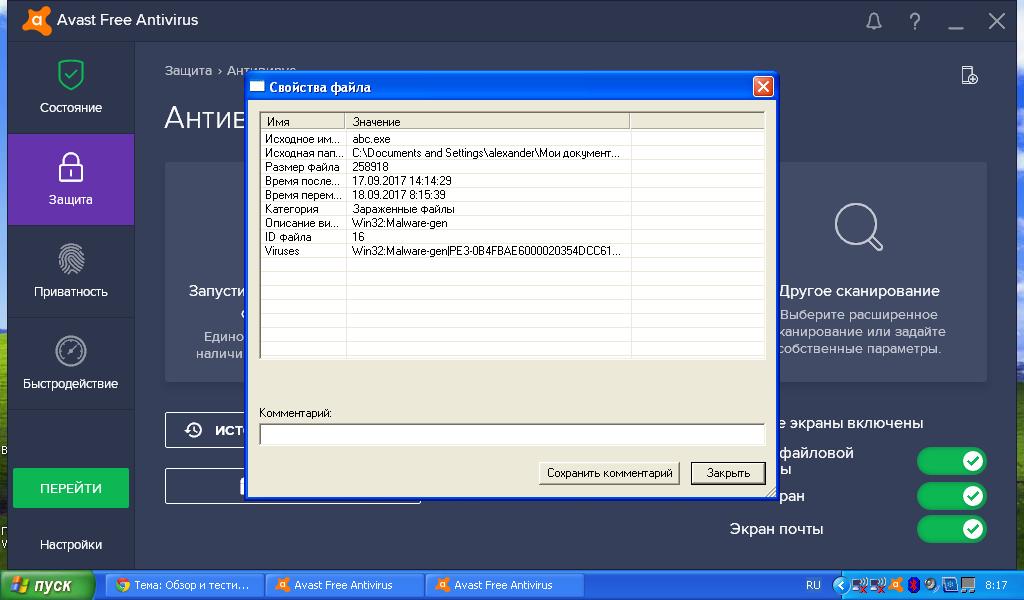The height and width of the screenshot is (600, 1024).
Task: Click the Avast logo in title bar
Action: click(x=37, y=20)
